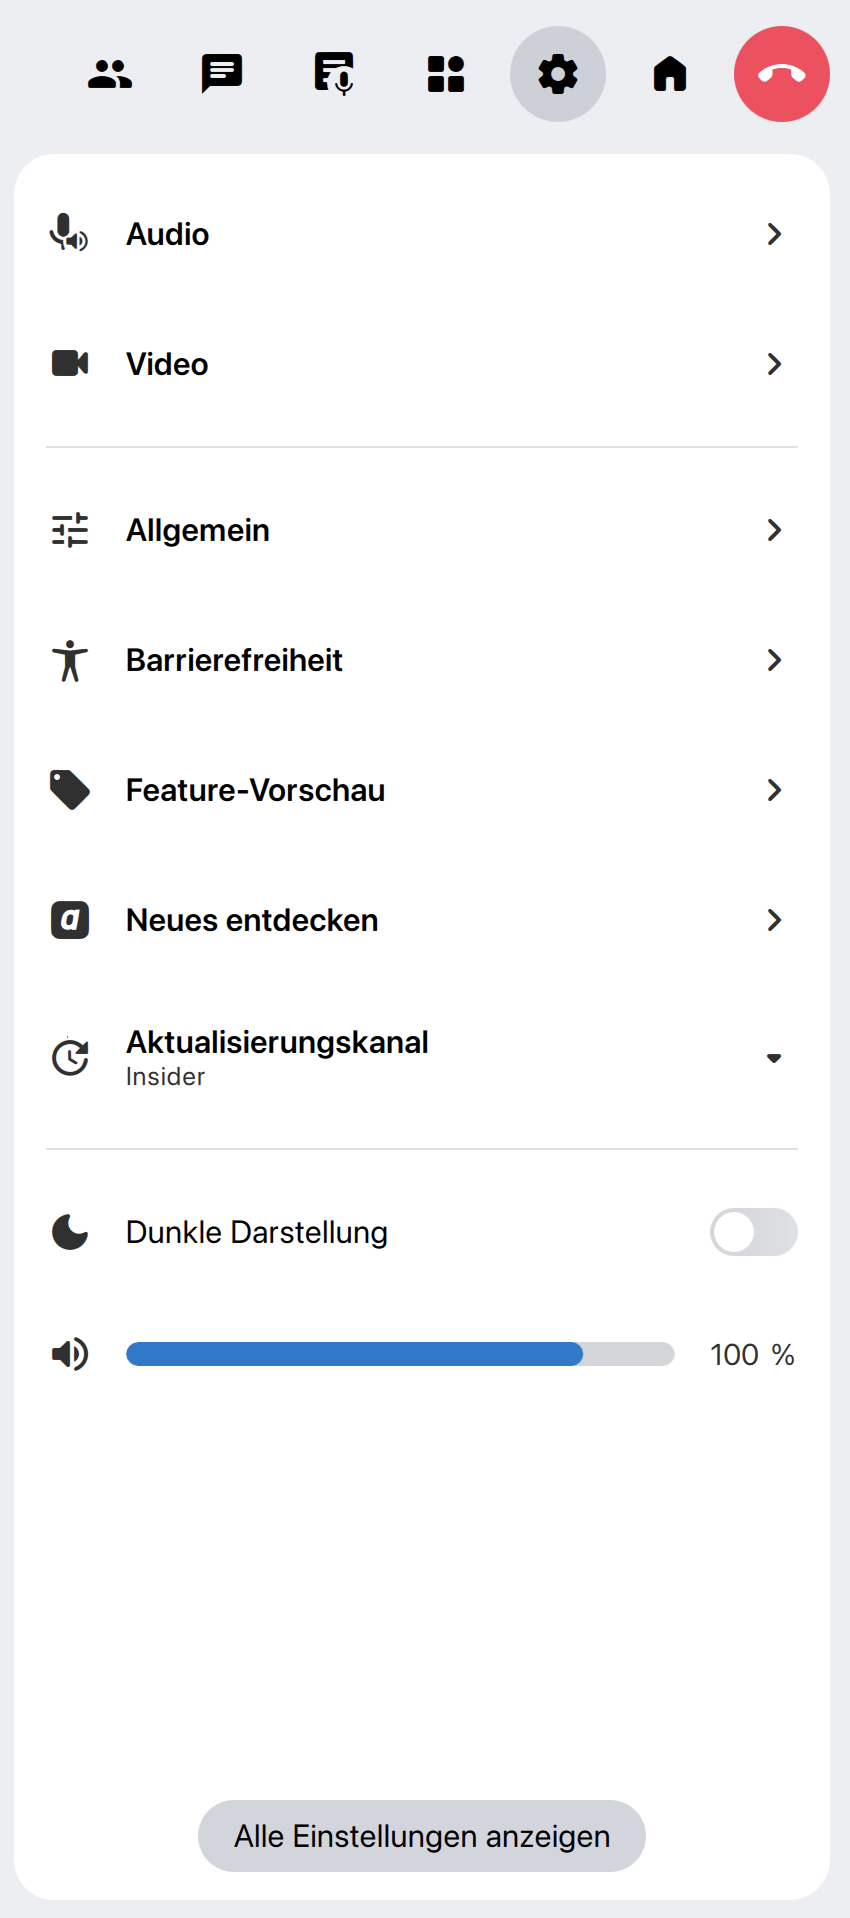This screenshot has width=850, height=1918.
Task: Open the transcription notes icon
Action: [x=334, y=74]
